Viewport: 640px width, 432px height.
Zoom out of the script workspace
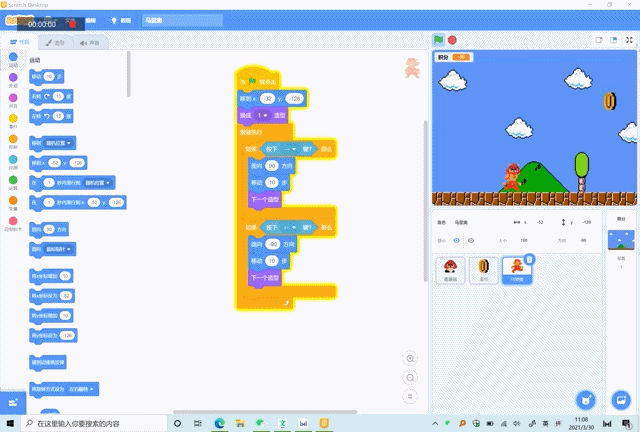tap(410, 377)
